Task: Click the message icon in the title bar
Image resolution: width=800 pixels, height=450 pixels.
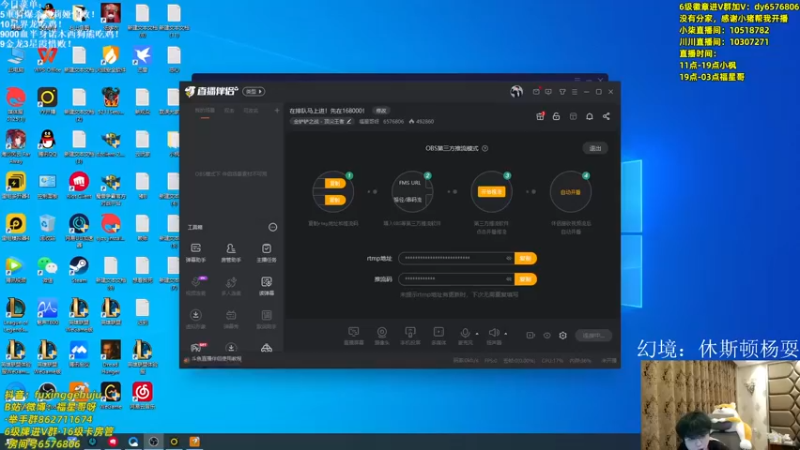Action: (x=548, y=92)
